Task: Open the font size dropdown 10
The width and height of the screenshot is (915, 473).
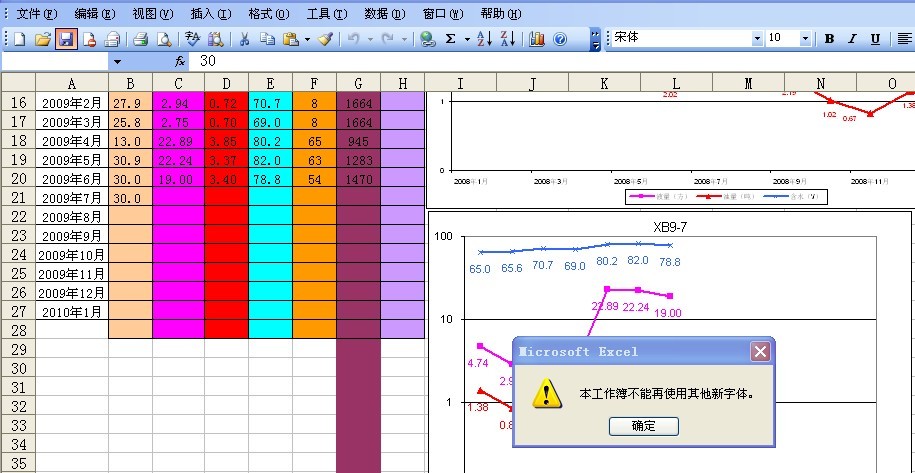Action: (x=805, y=38)
